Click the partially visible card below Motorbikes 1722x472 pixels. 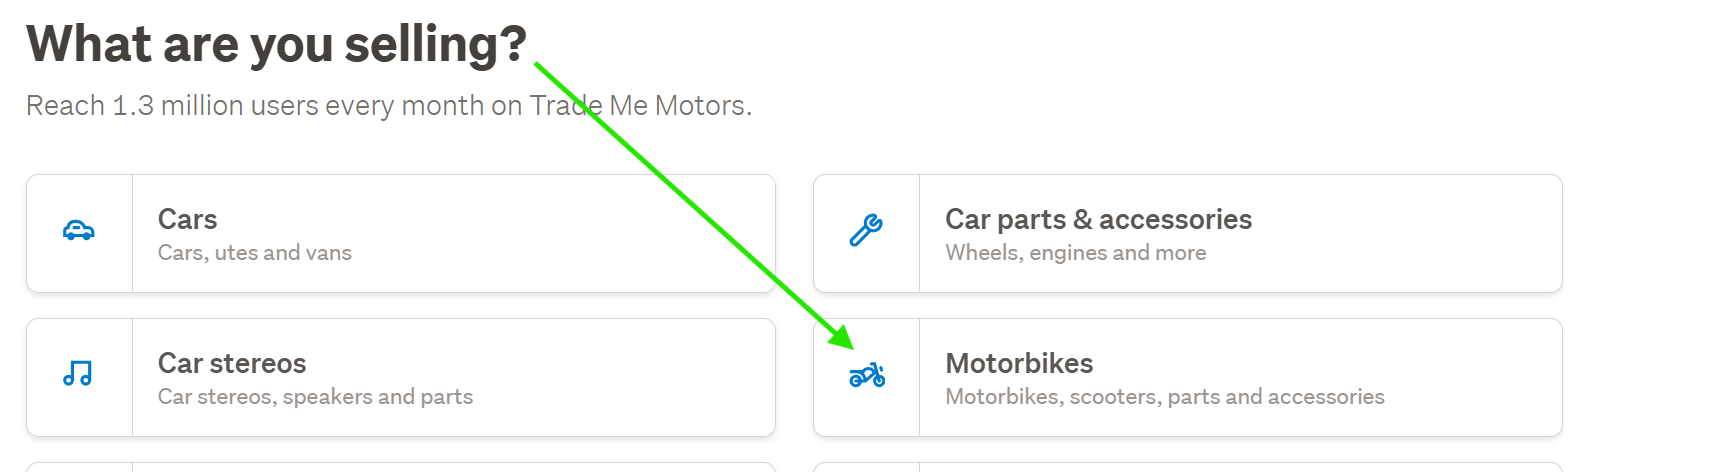pos(1187,467)
